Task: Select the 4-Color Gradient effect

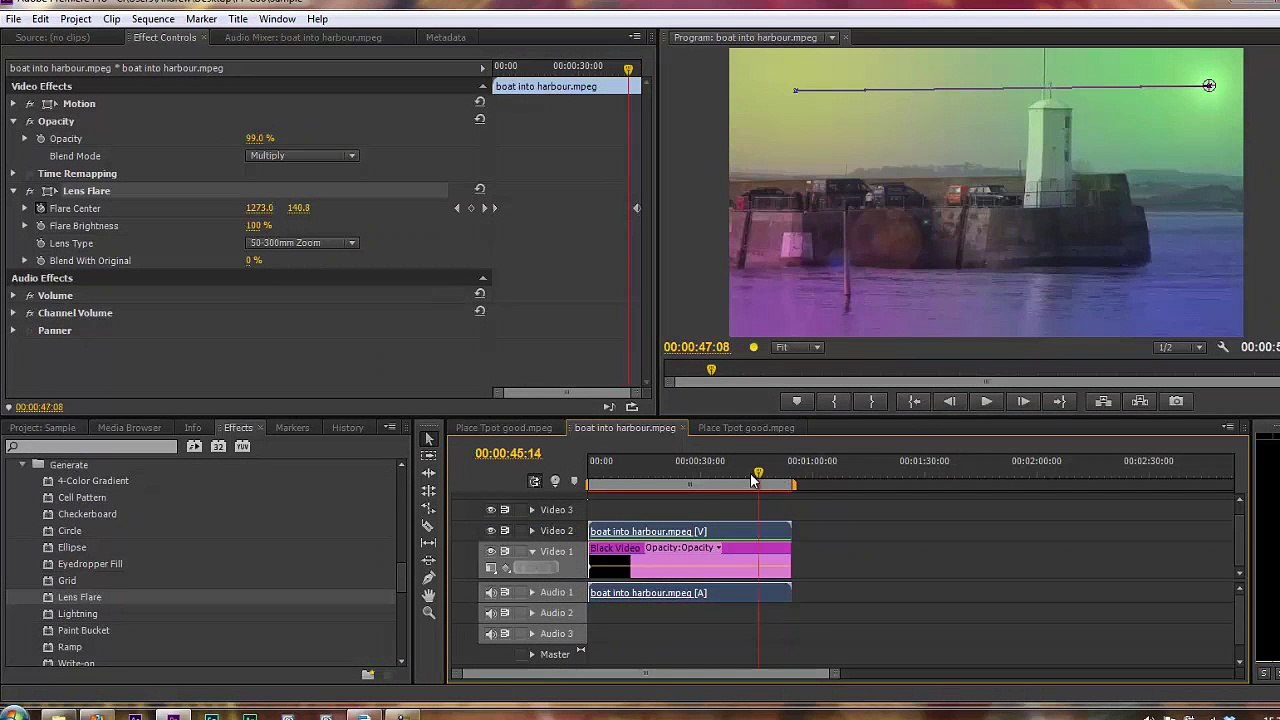Action: click(93, 481)
